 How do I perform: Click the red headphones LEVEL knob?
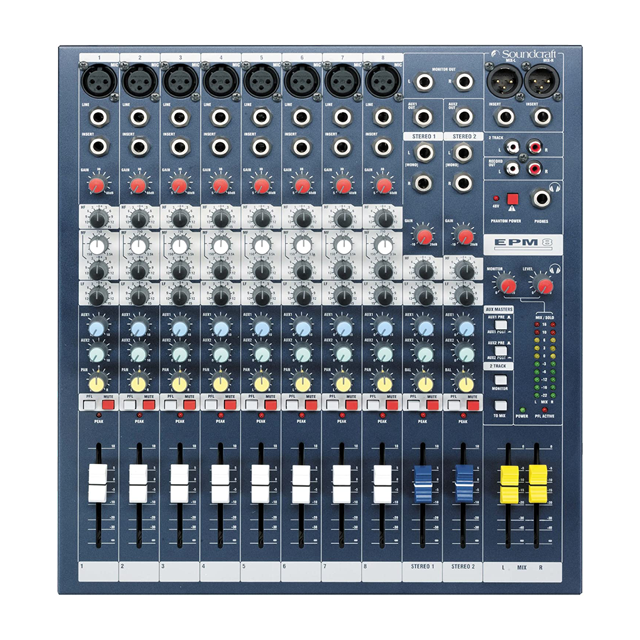tap(544, 285)
